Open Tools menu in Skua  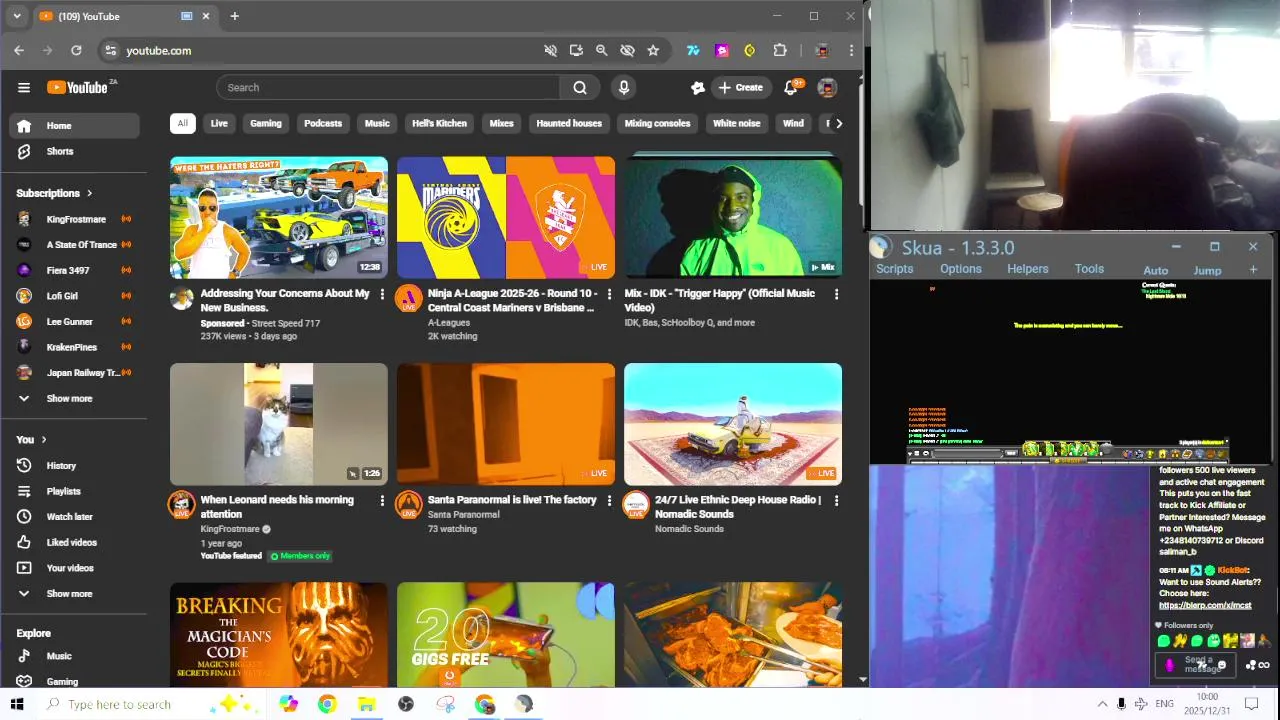(1089, 269)
